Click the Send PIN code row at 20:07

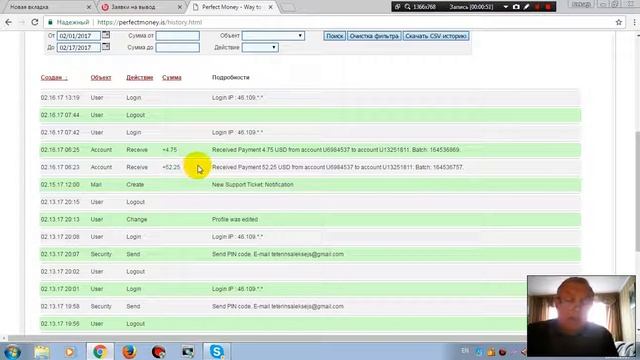tap(310, 254)
